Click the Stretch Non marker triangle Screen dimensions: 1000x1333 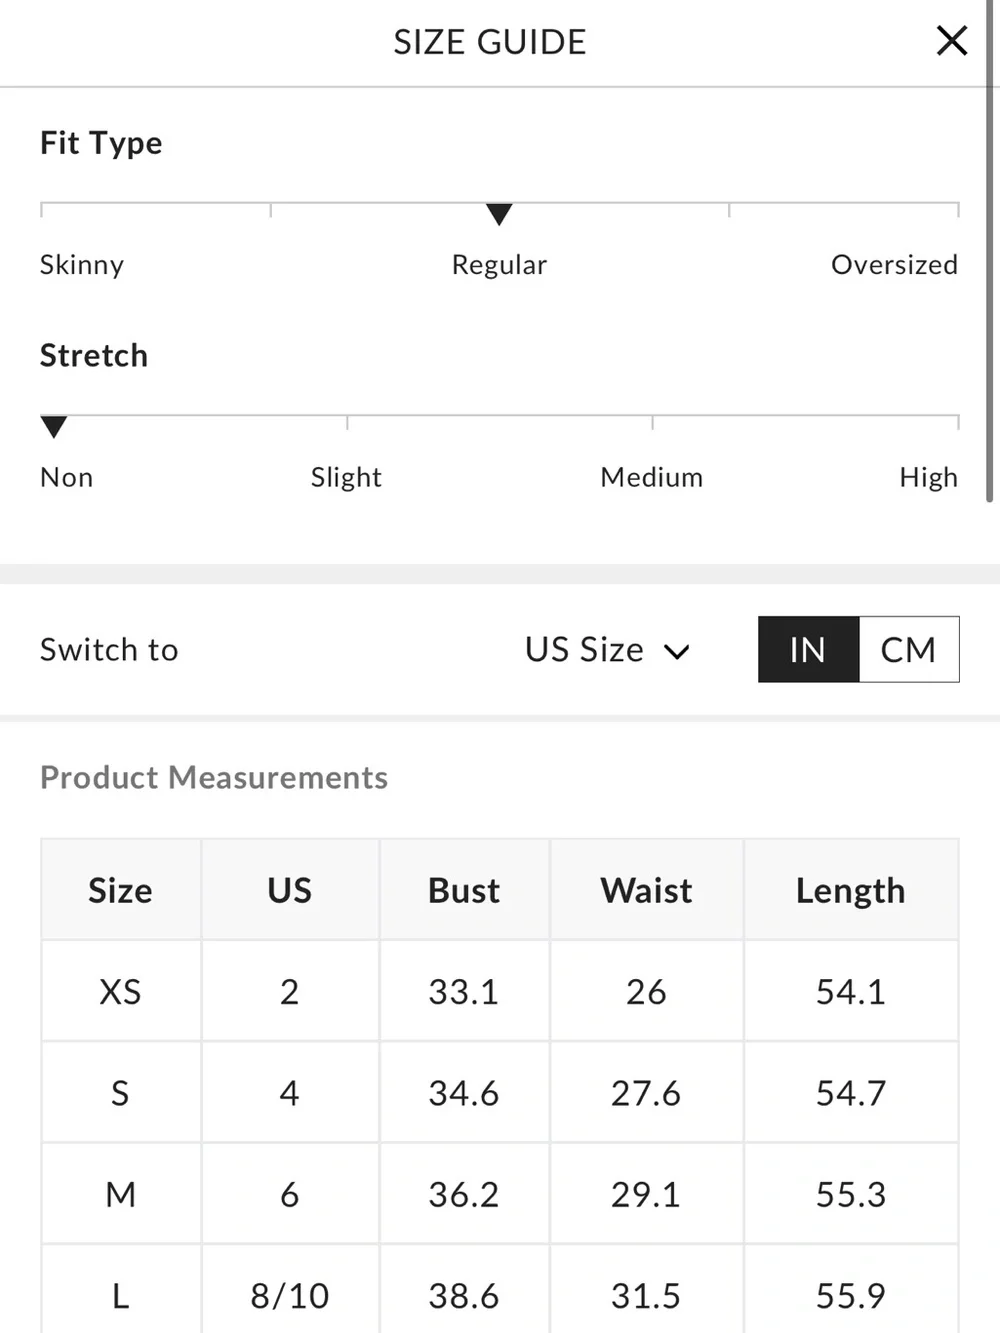click(54, 427)
